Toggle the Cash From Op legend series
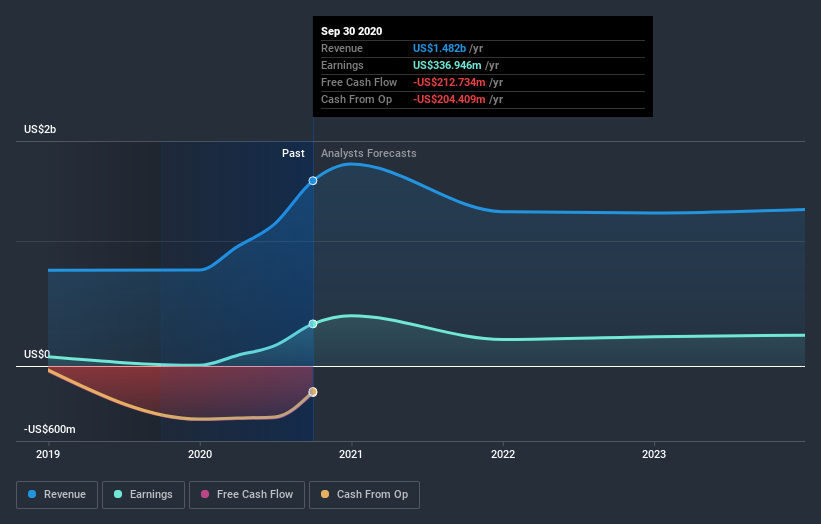Screen dimensions: 821x524 [364, 495]
